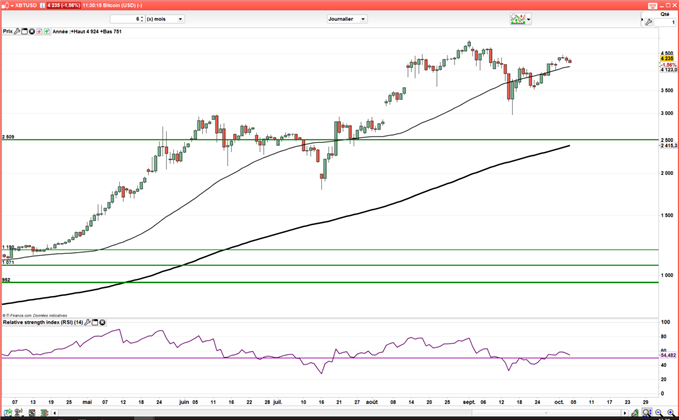
Task: Click the red plus indicator icon
Action: click(39, 32)
